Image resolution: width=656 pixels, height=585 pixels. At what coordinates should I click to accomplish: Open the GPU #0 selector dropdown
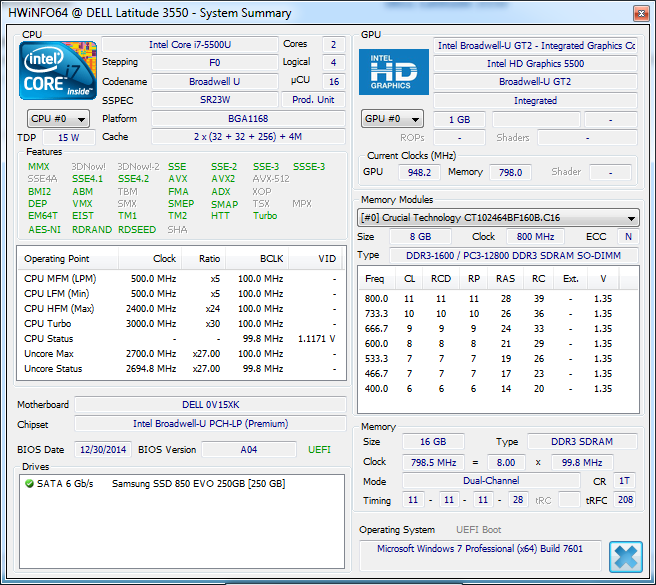click(x=392, y=119)
